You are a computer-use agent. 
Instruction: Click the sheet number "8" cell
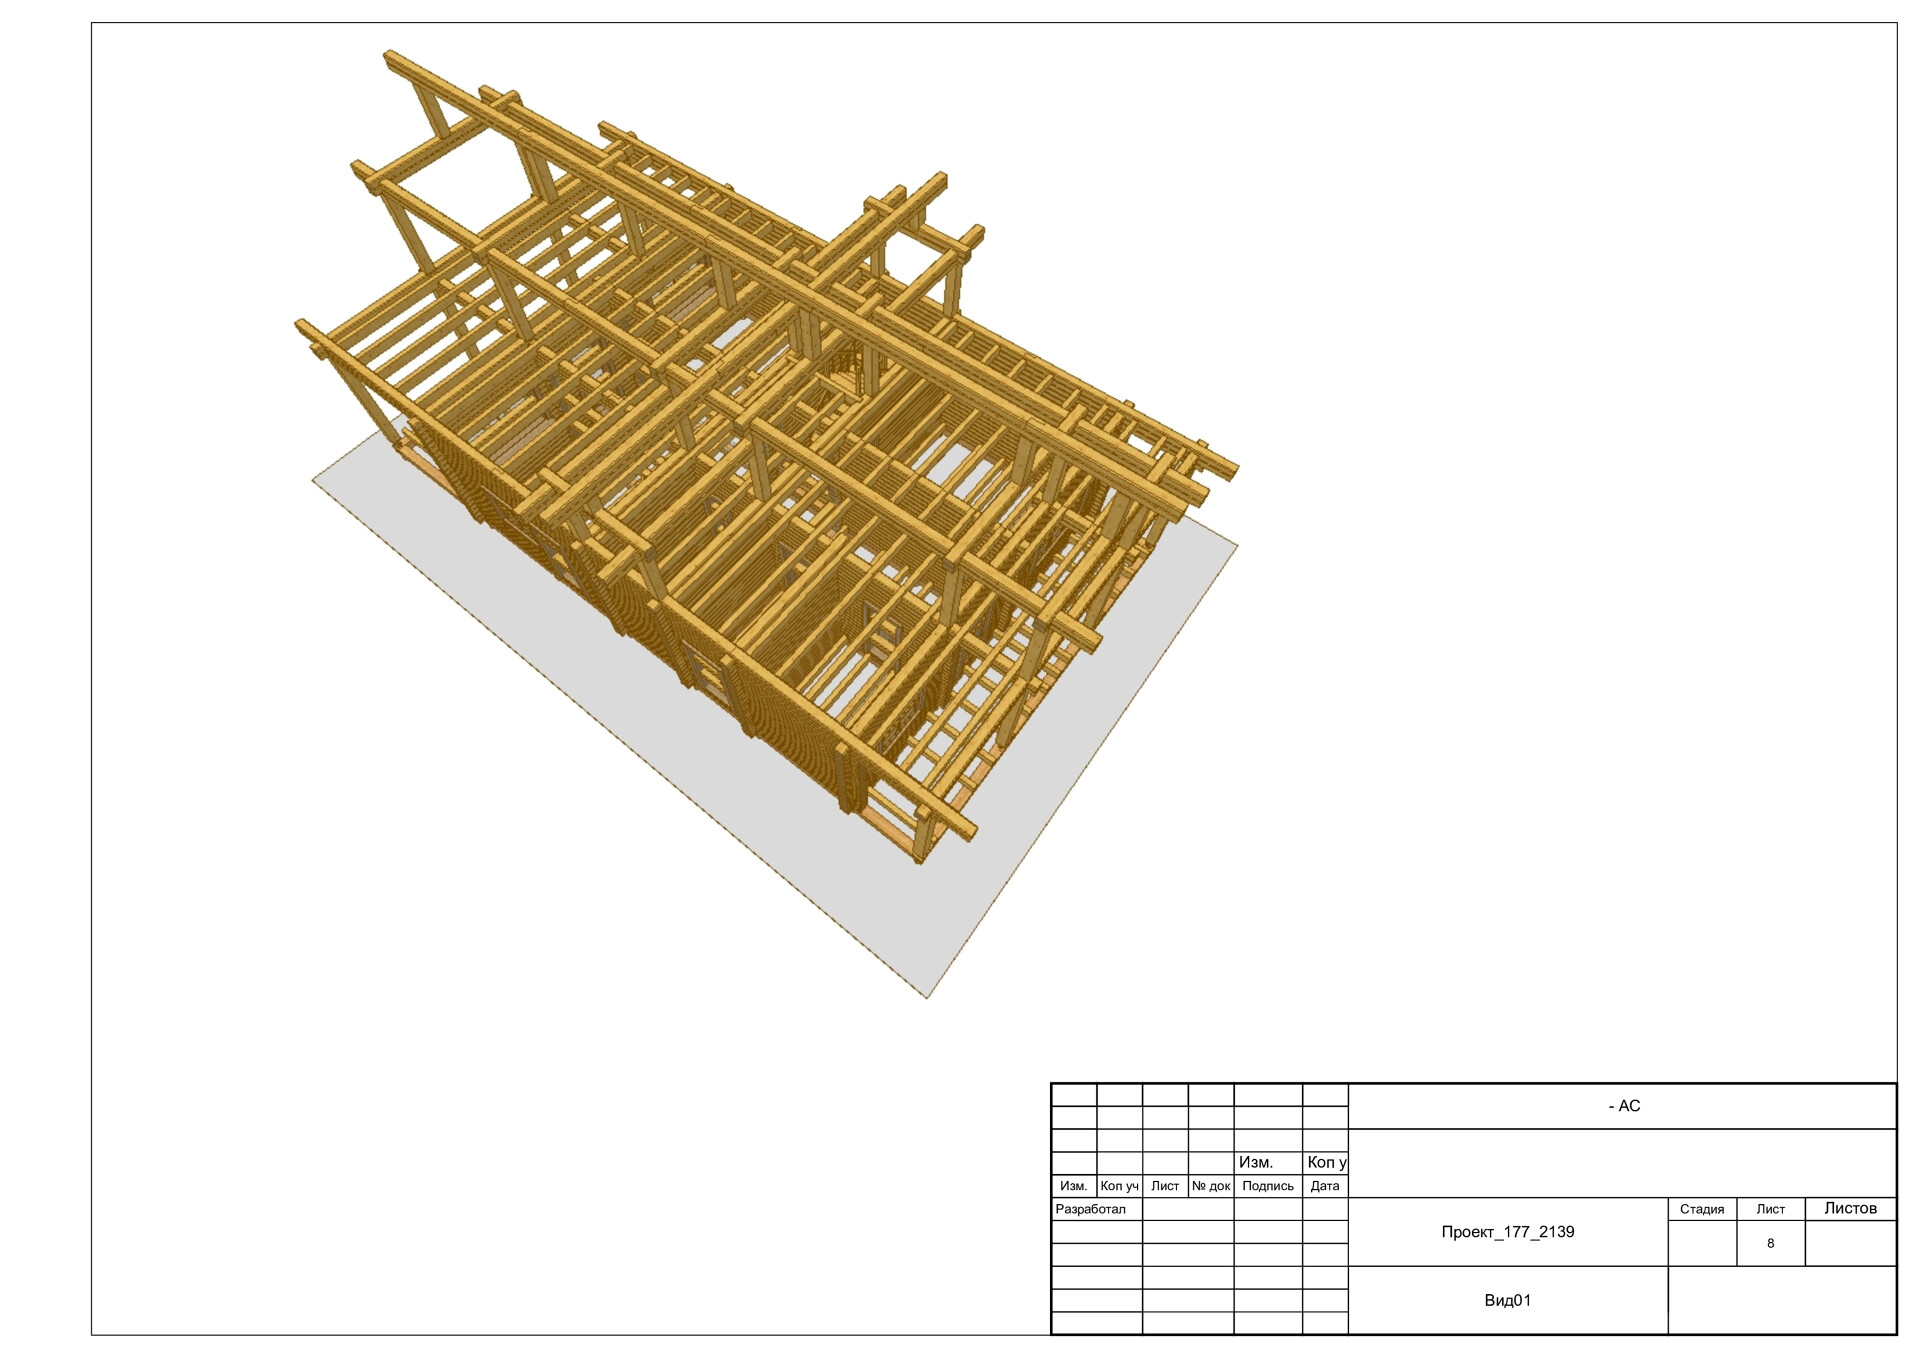pyautogui.click(x=1770, y=1244)
